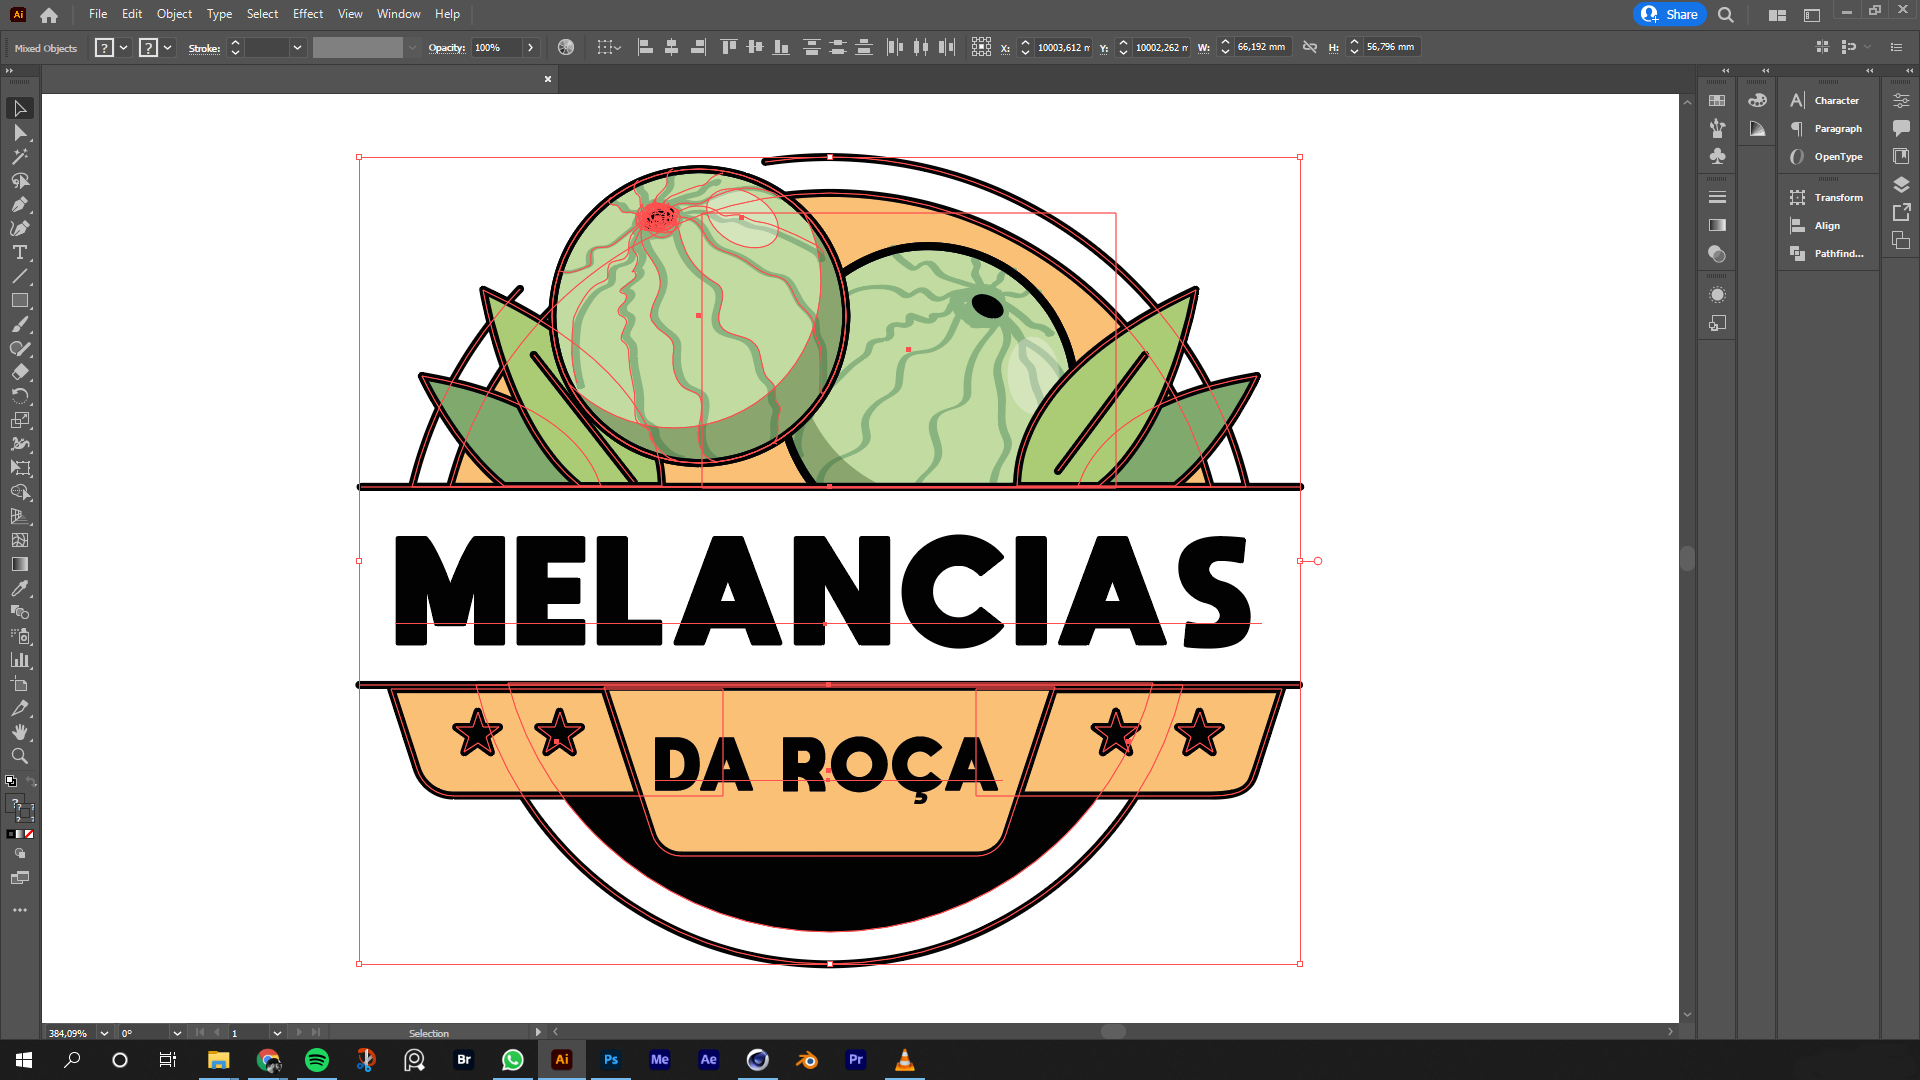Click the Share button

click(x=1670, y=14)
